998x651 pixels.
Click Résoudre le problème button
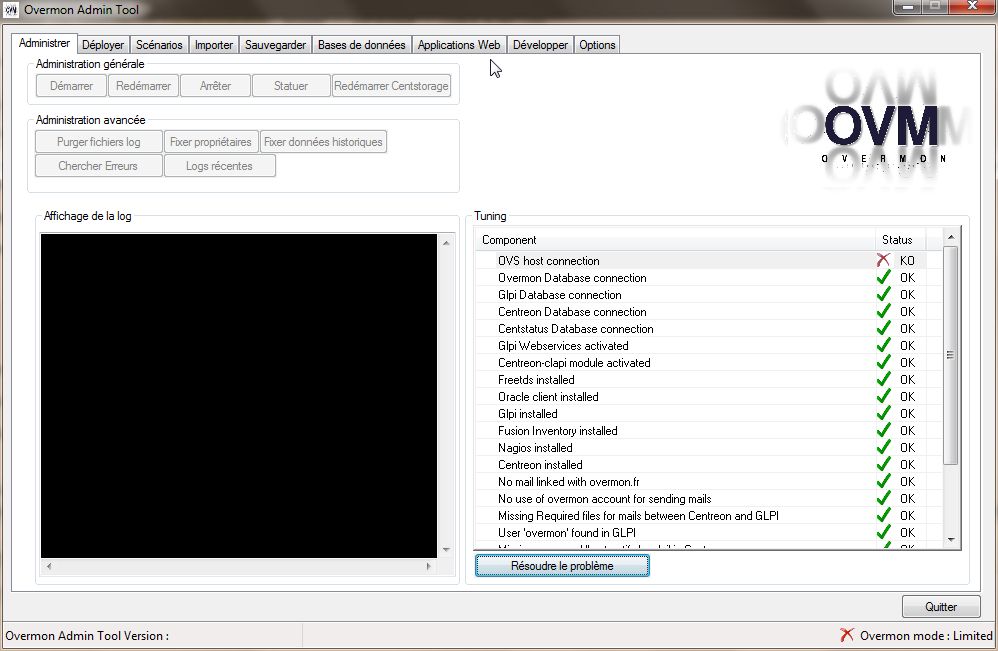(562, 566)
